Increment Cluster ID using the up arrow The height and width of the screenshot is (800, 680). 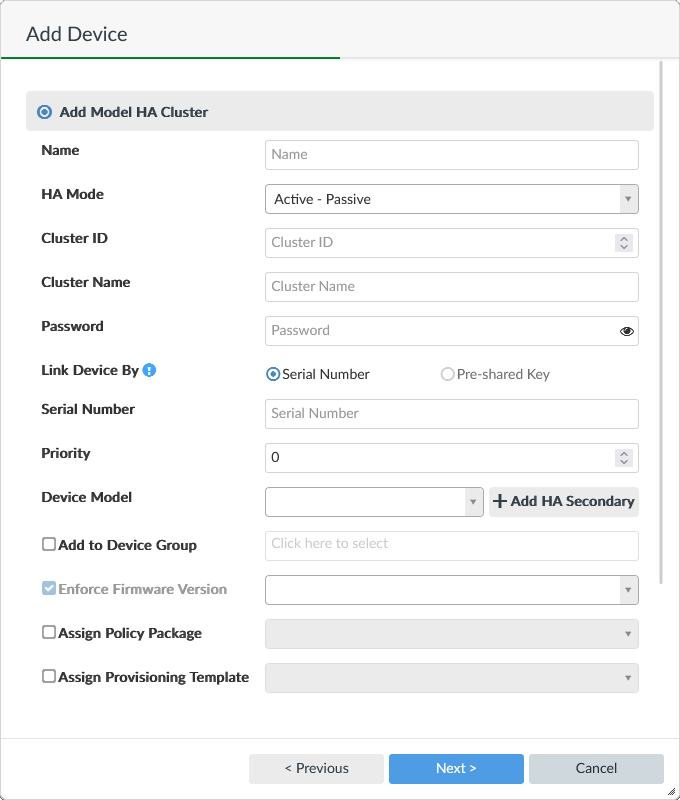coord(624,238)
